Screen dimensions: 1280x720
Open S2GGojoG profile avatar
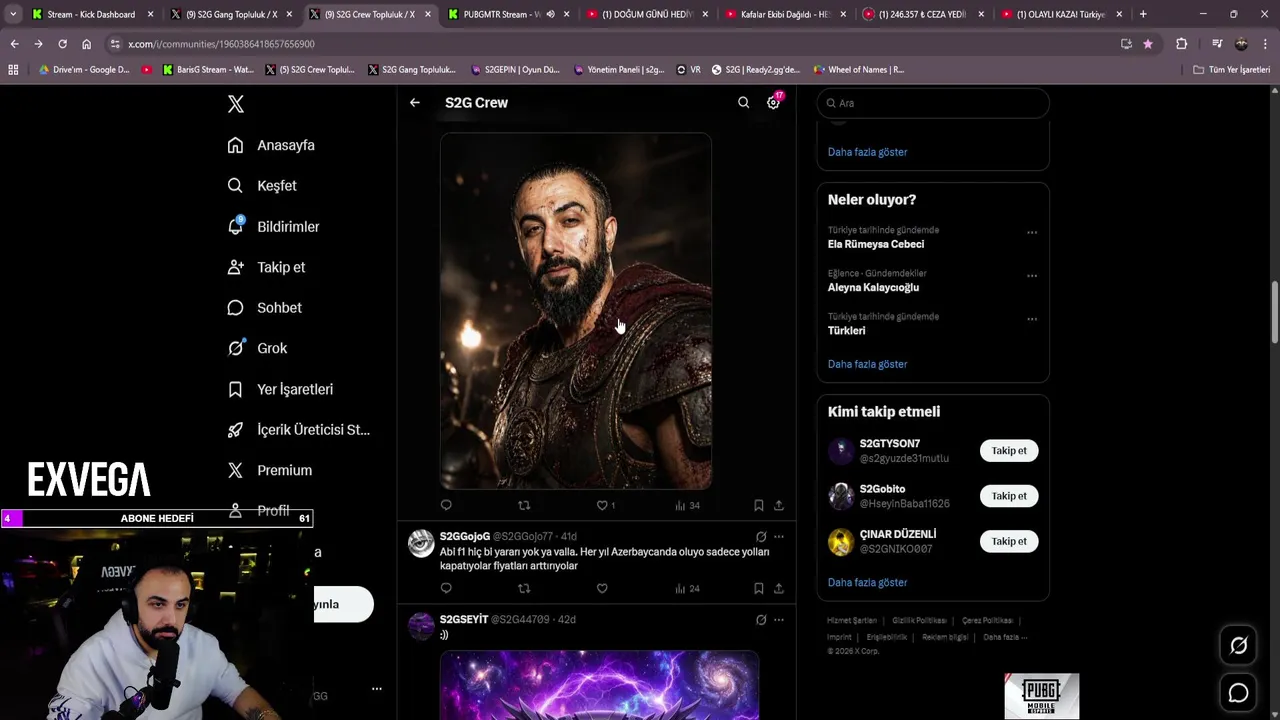tap(422, 543)
